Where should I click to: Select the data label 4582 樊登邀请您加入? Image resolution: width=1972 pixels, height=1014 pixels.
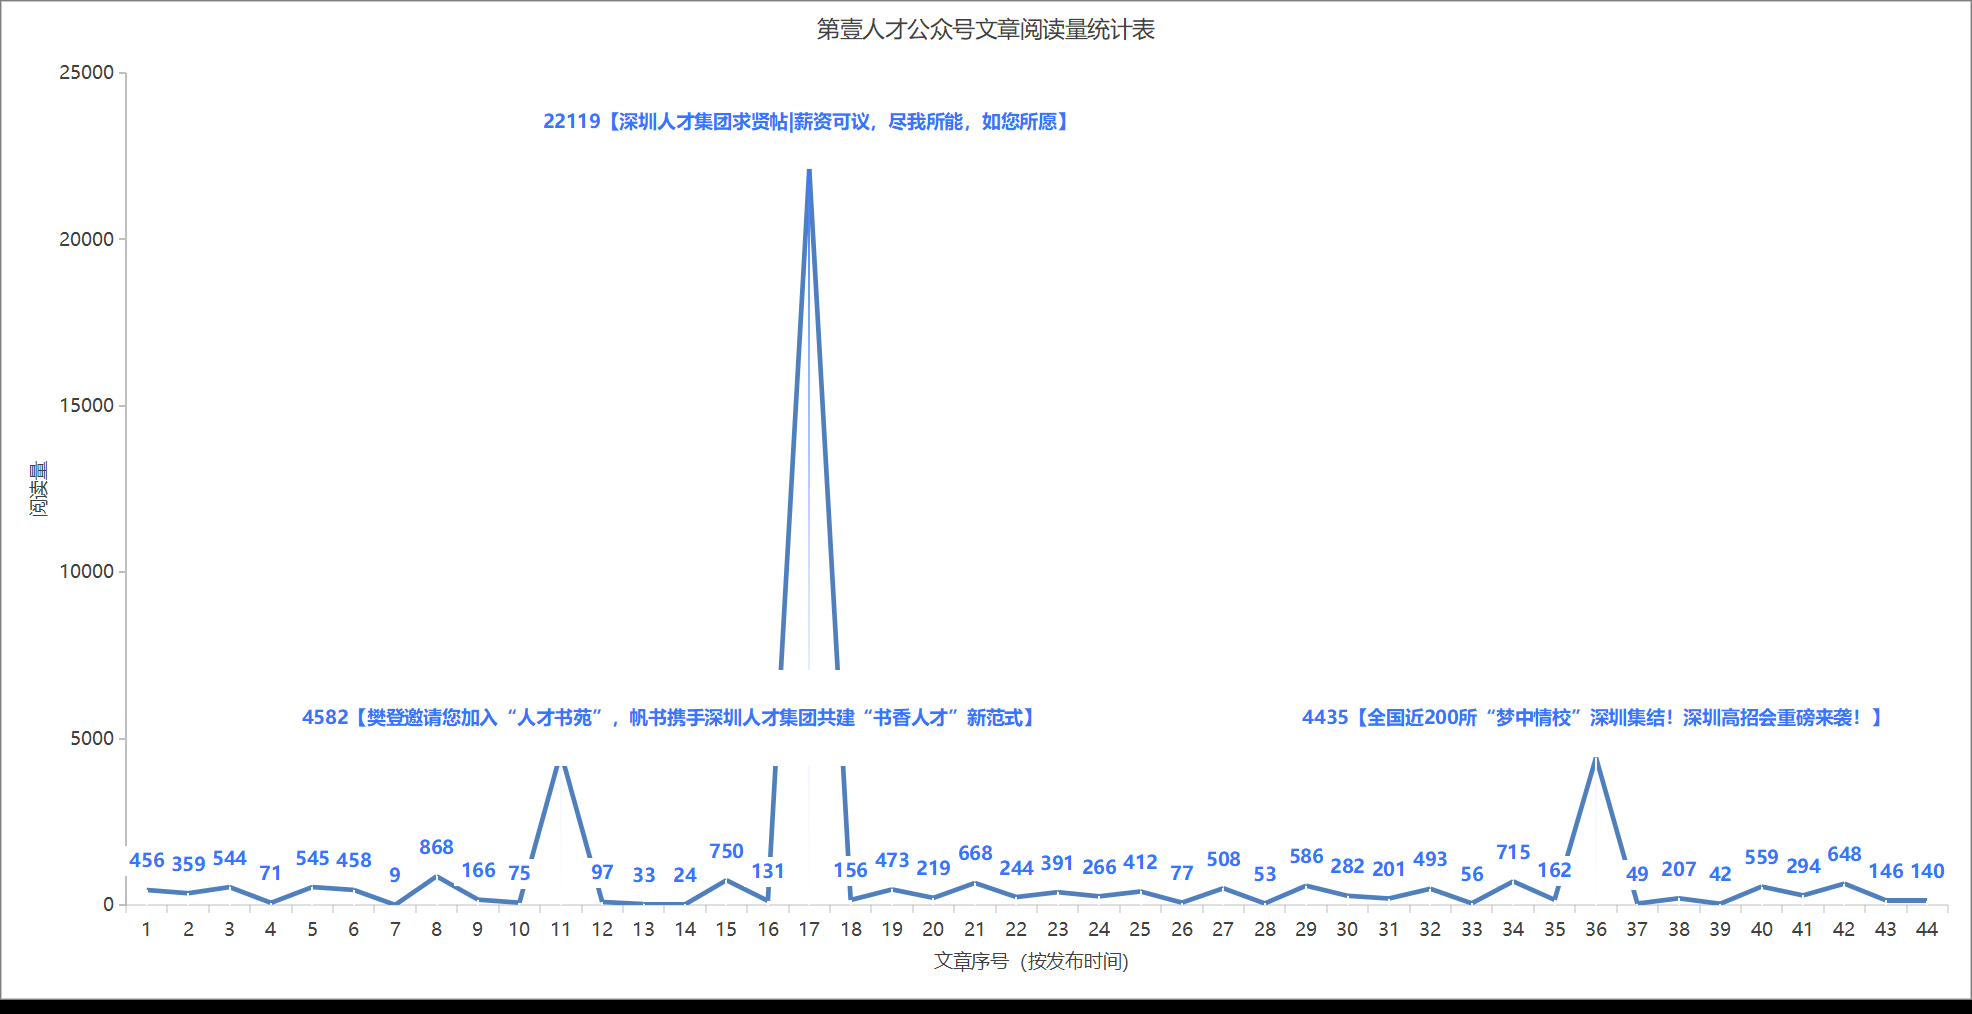pos(671,717)
